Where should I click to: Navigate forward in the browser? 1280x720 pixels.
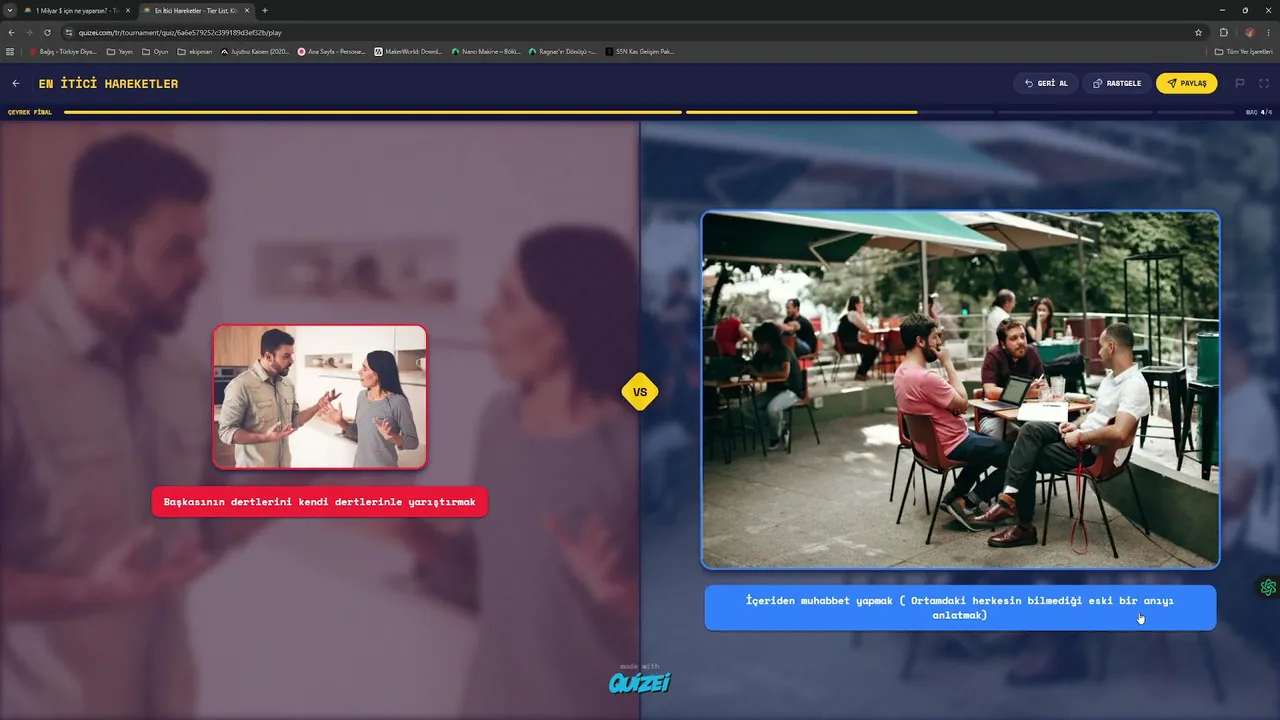point(29,32)
